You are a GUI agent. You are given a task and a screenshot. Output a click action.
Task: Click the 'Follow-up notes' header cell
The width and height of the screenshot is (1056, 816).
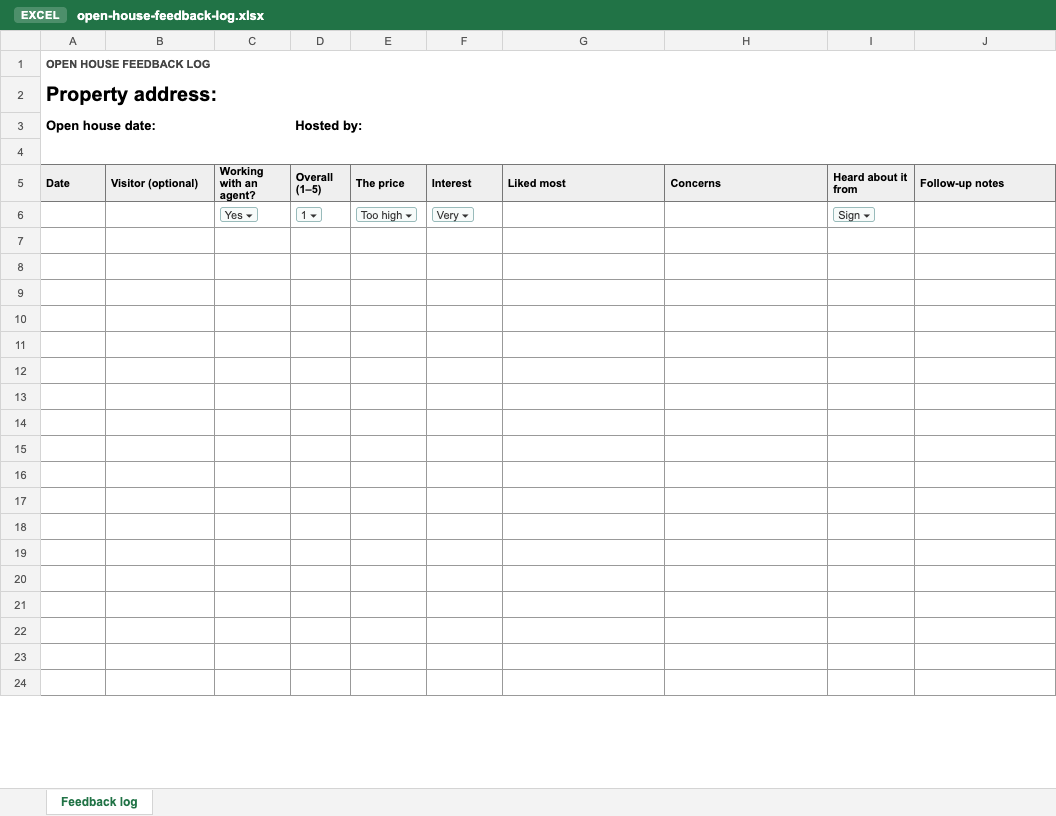pos(985,183)
